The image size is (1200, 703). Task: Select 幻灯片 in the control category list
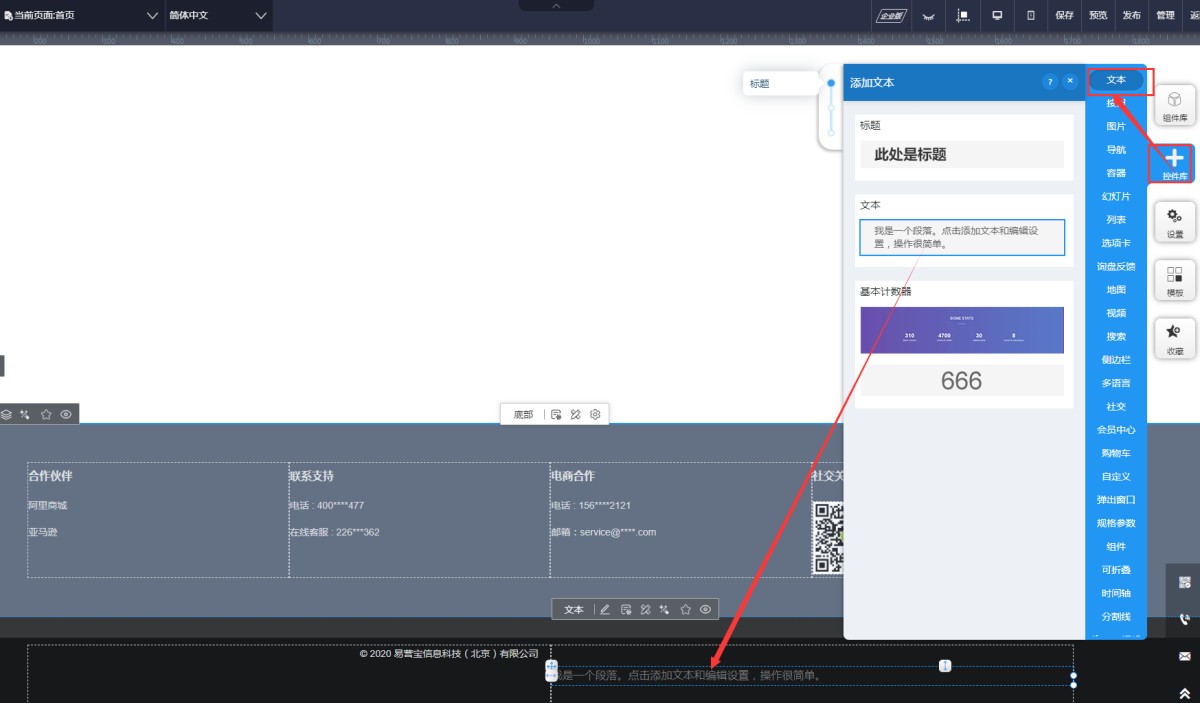pos(1116,196)
